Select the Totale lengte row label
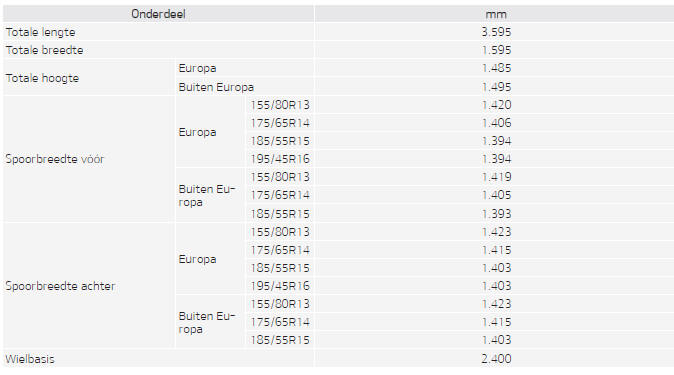The image size is (674, 375). click(40, 32)
